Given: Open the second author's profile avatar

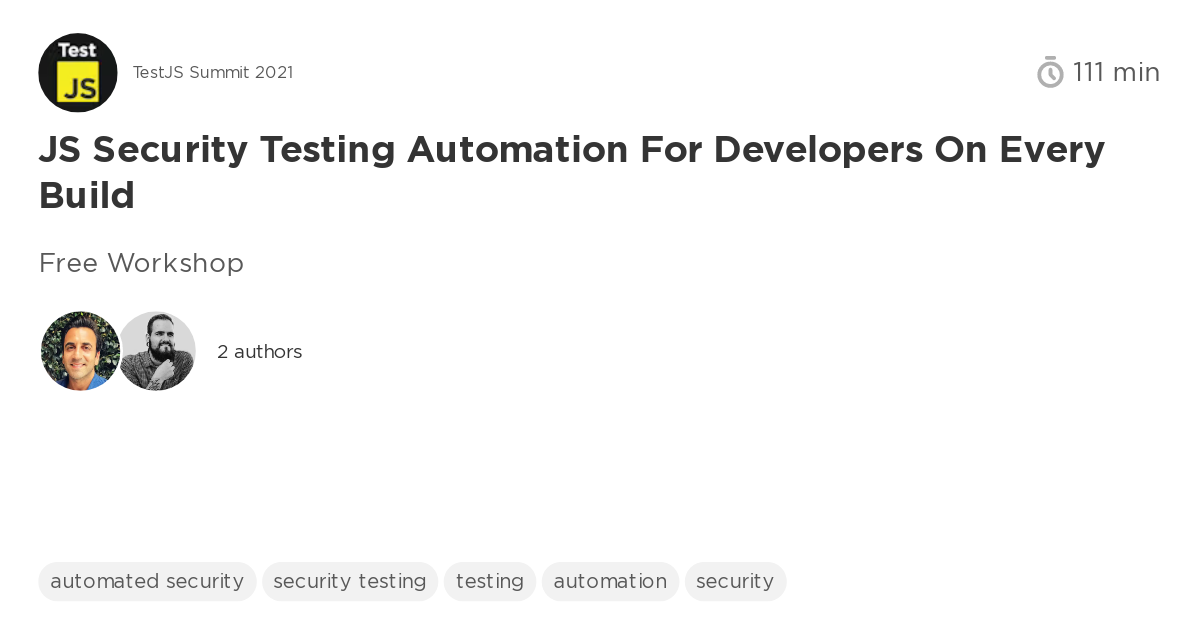Looking at the screenshot, I should click(157, 351).
